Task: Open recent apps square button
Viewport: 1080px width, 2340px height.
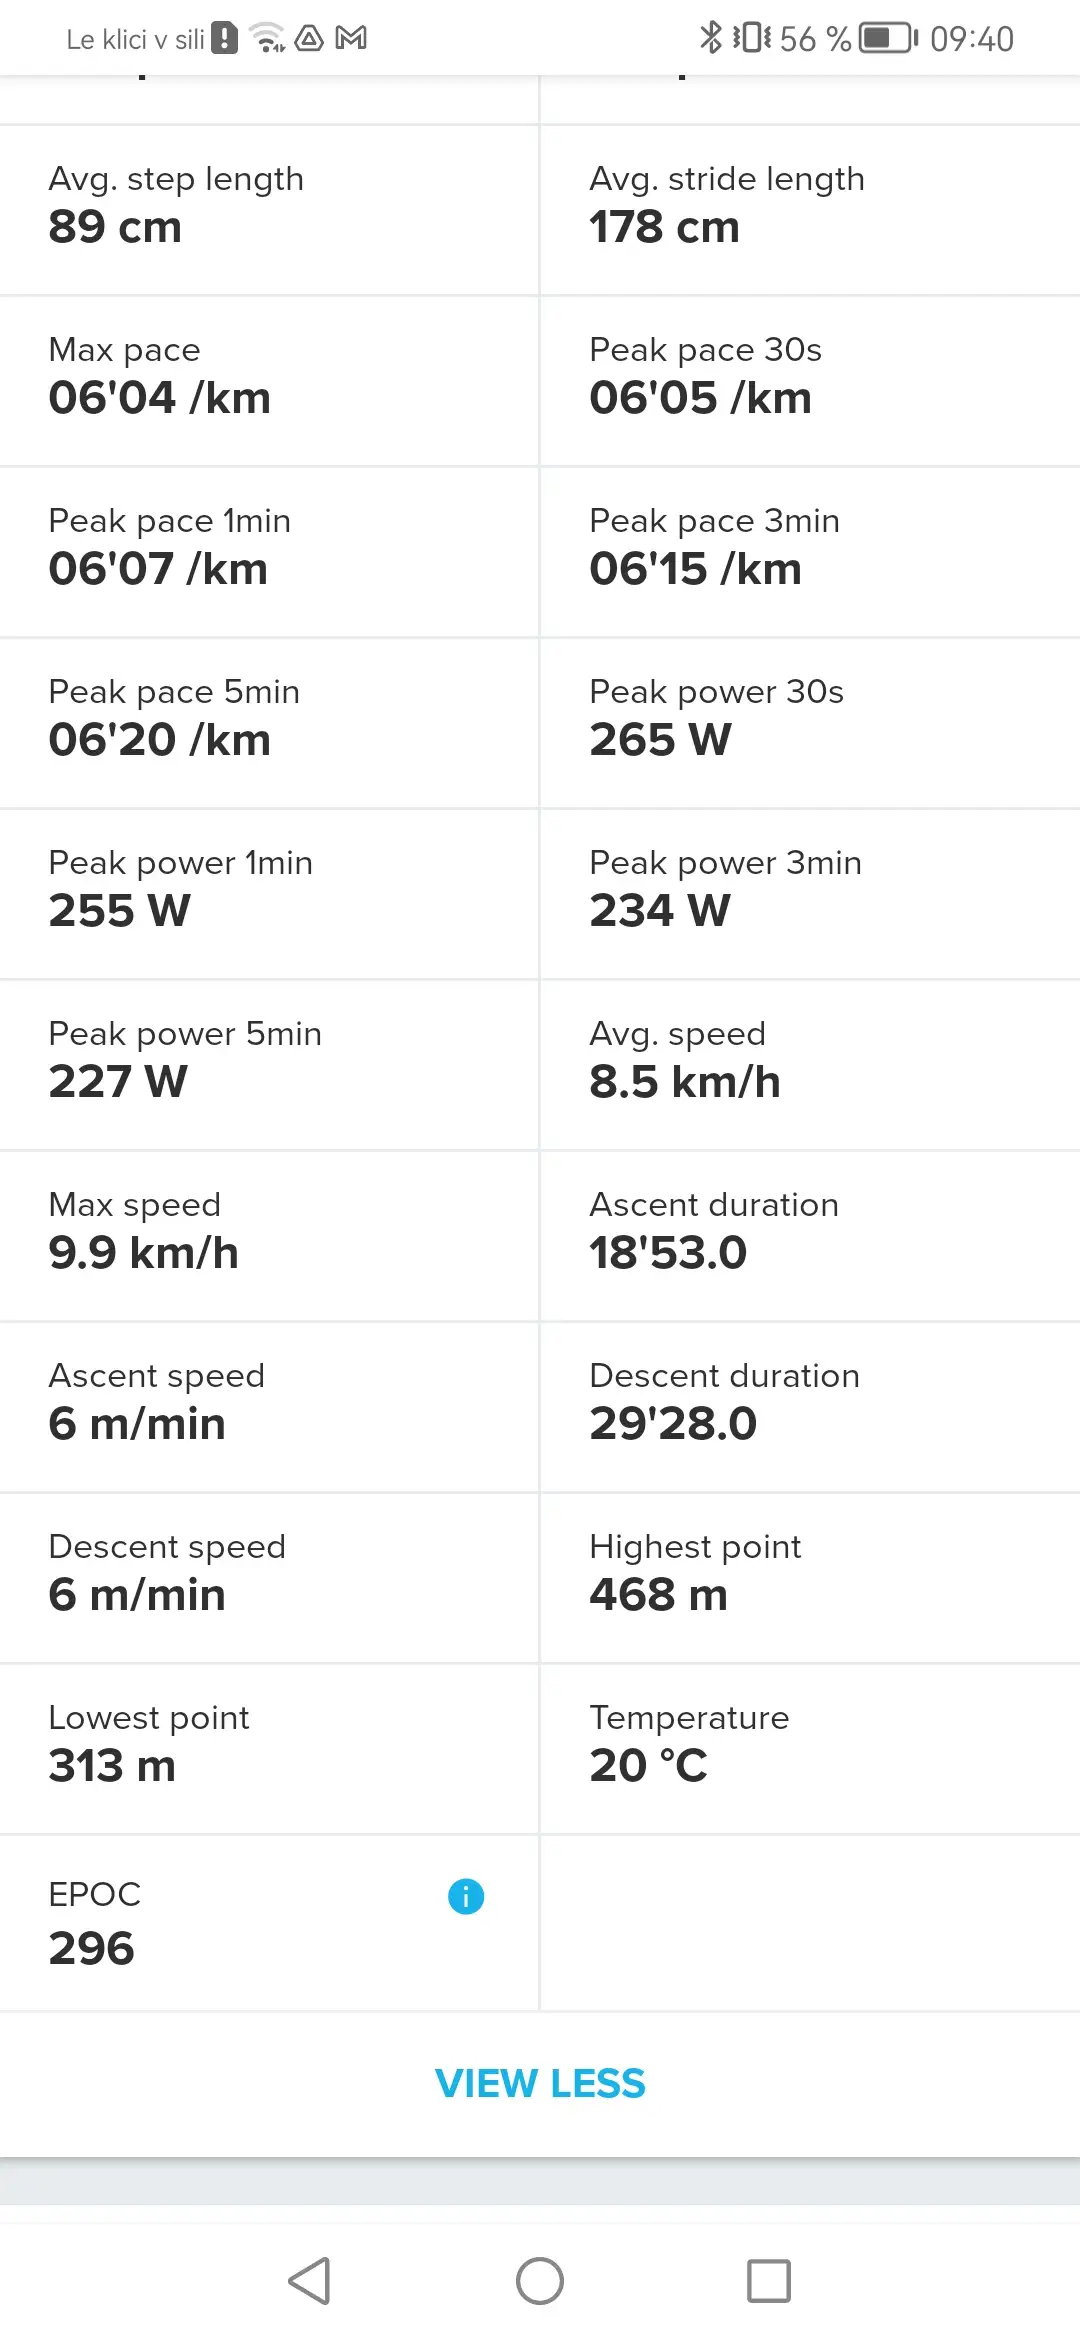Action: coord(768,2281)
